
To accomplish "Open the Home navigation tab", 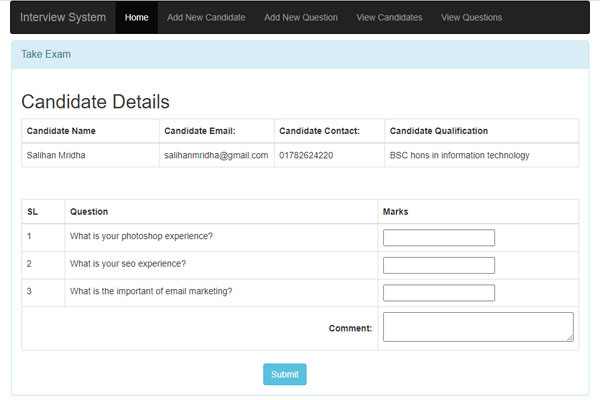I will tap(137, 17).
